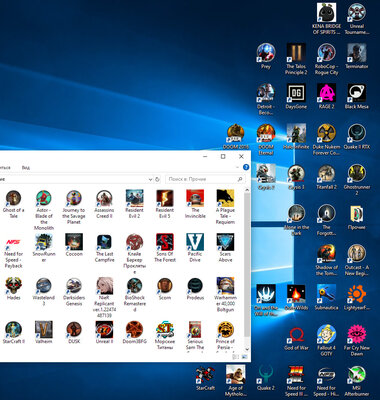Click the Explorer search field Поиск в: Прочие

pos(205,179)
